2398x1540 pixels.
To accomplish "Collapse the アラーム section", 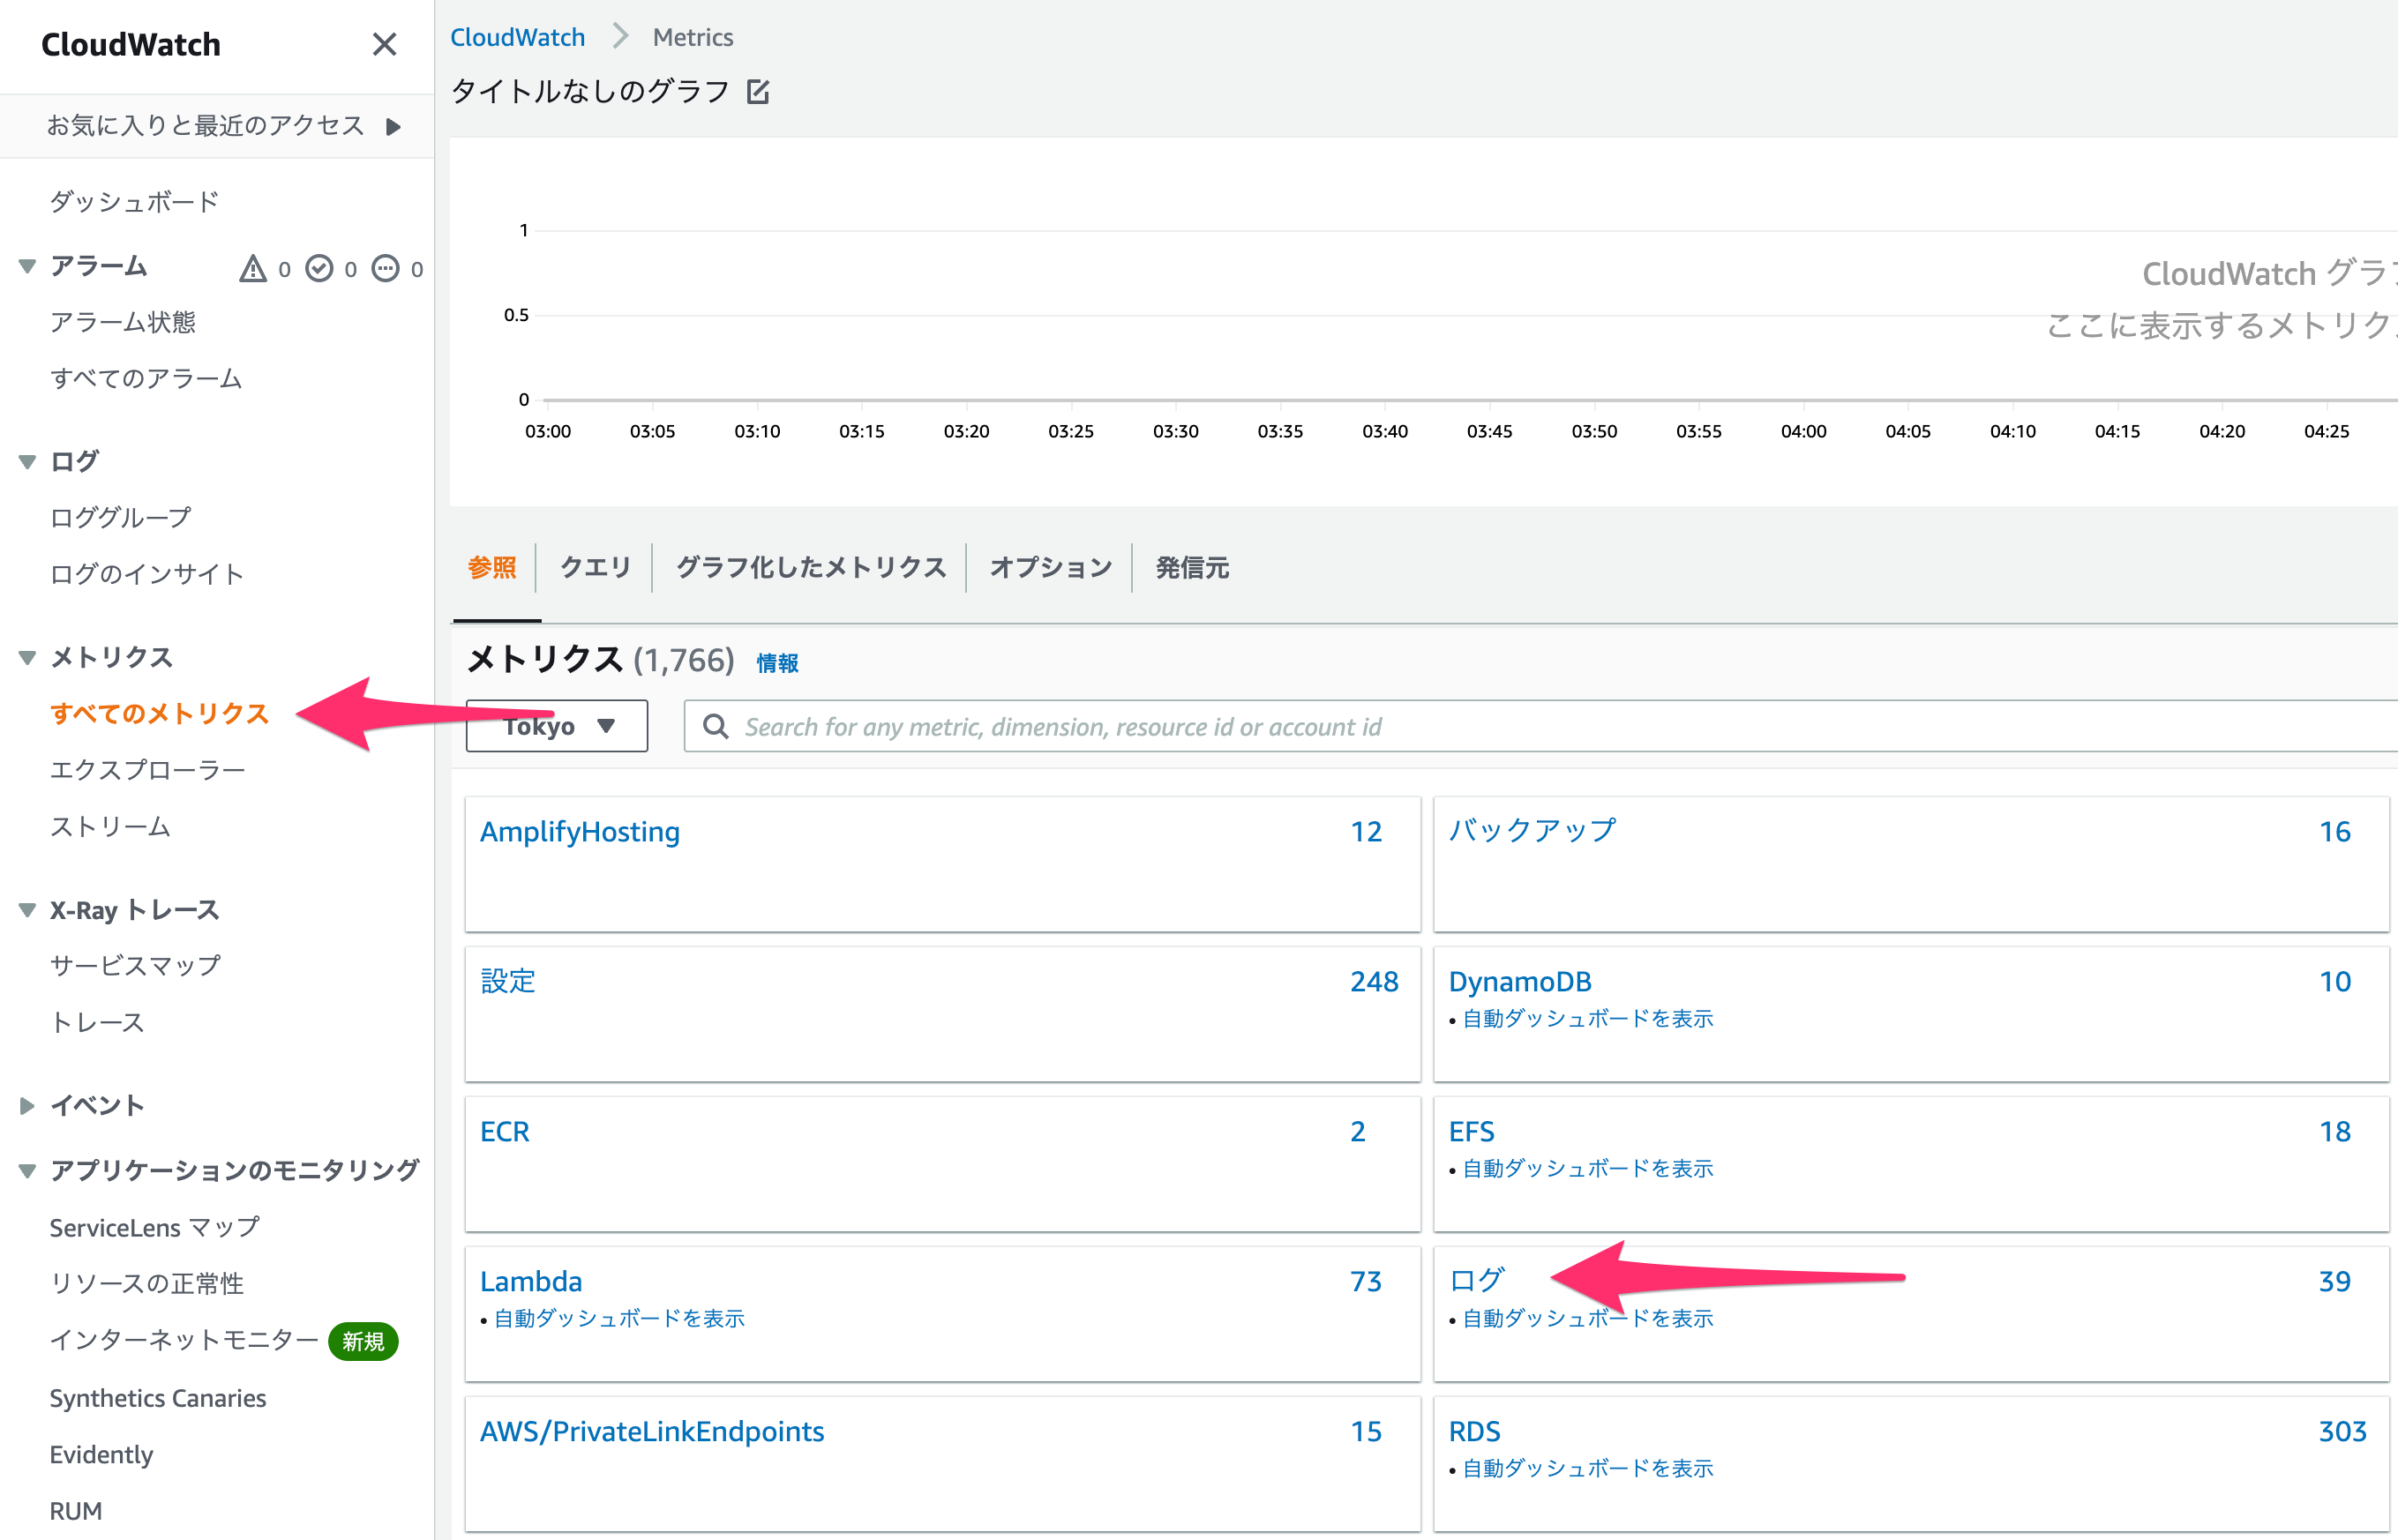I will 26,266.
